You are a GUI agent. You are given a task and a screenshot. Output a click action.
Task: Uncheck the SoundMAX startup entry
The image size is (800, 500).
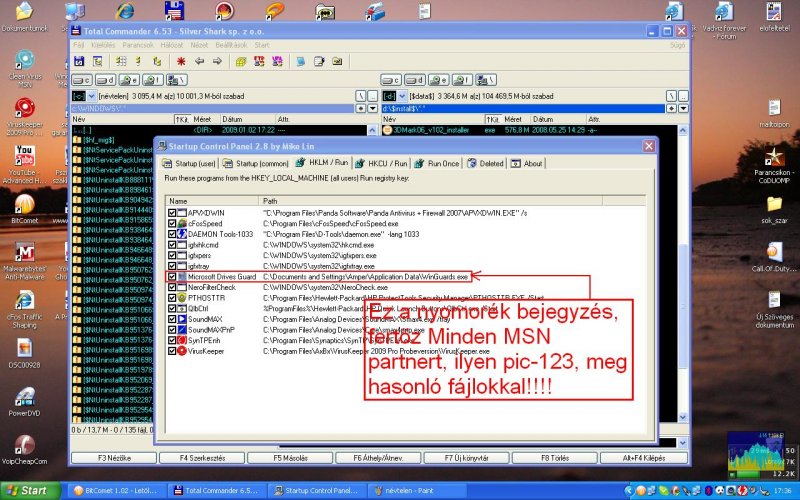click(172, 319)
